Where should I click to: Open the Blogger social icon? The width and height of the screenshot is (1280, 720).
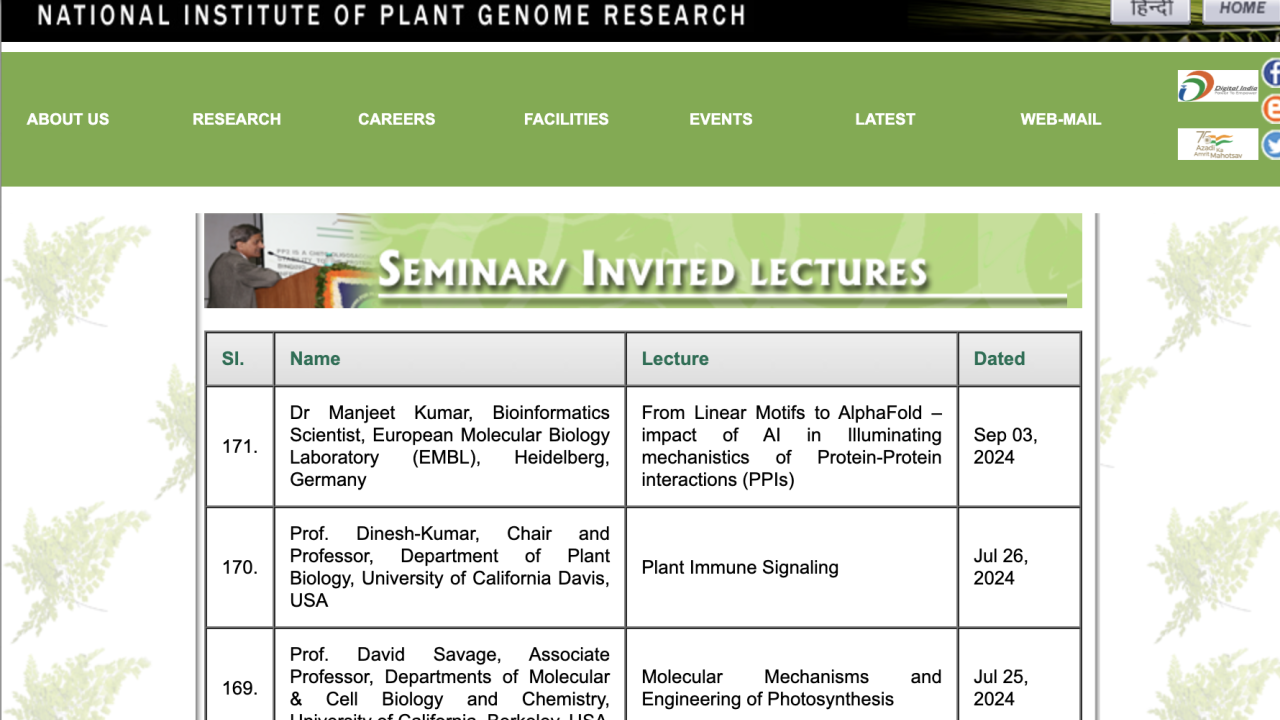(1271, 108)
